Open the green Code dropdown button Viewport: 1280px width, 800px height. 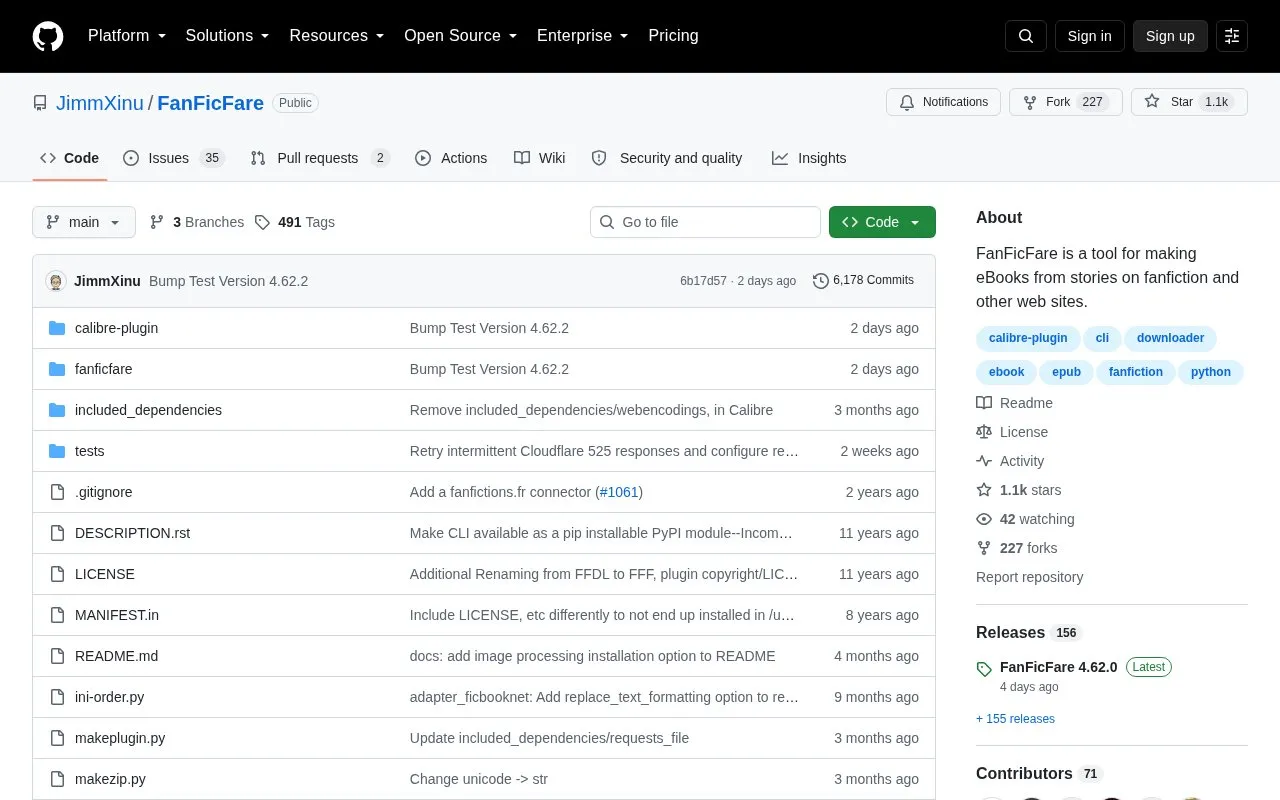pyautogui.click(x=882, y=222)
